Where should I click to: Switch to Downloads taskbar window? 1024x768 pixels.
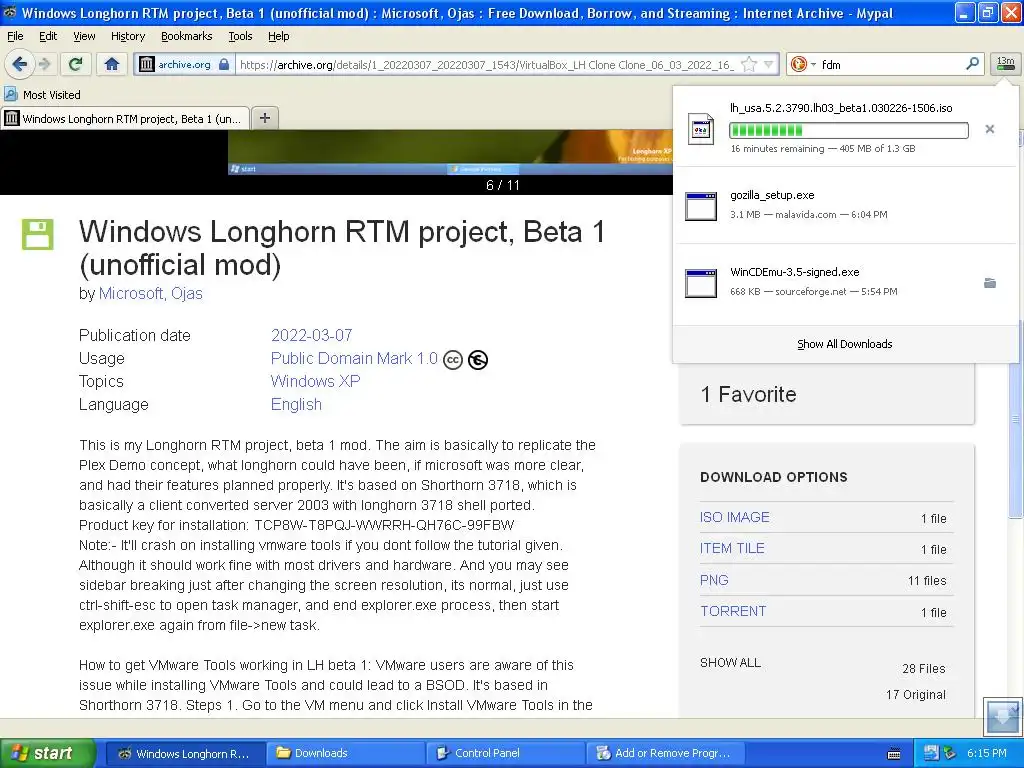pyautogui.click(x=344, y=753)
